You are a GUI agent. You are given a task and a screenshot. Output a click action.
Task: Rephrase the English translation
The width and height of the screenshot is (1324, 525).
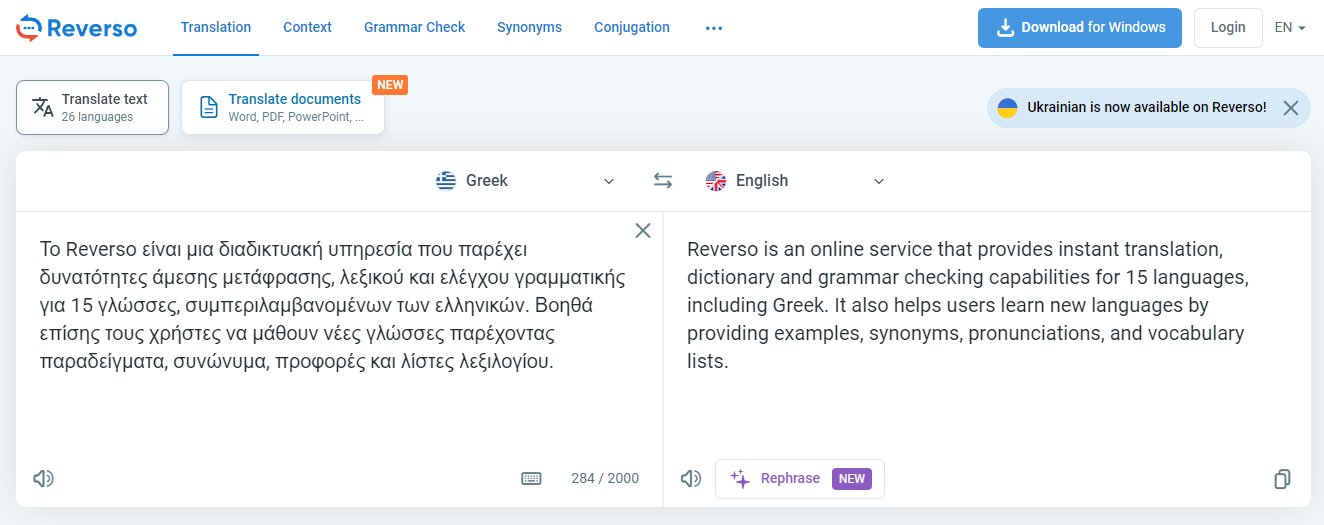tap(799, 479)
